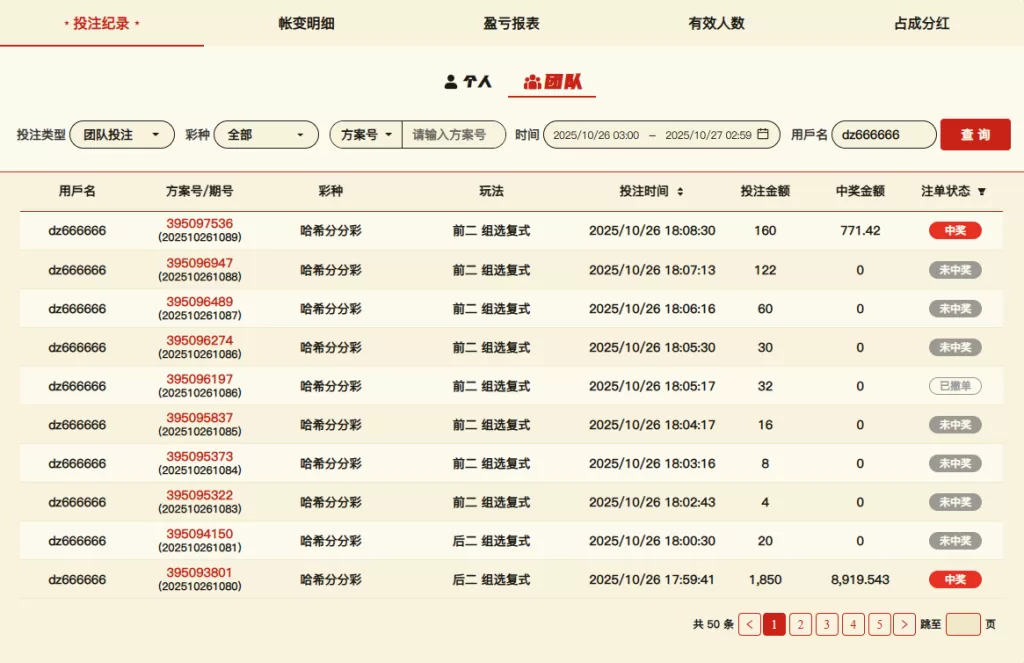Screen dimensions: 1024x663
Task: Go to next page with right arrow
Action: [x=904, y=624]
